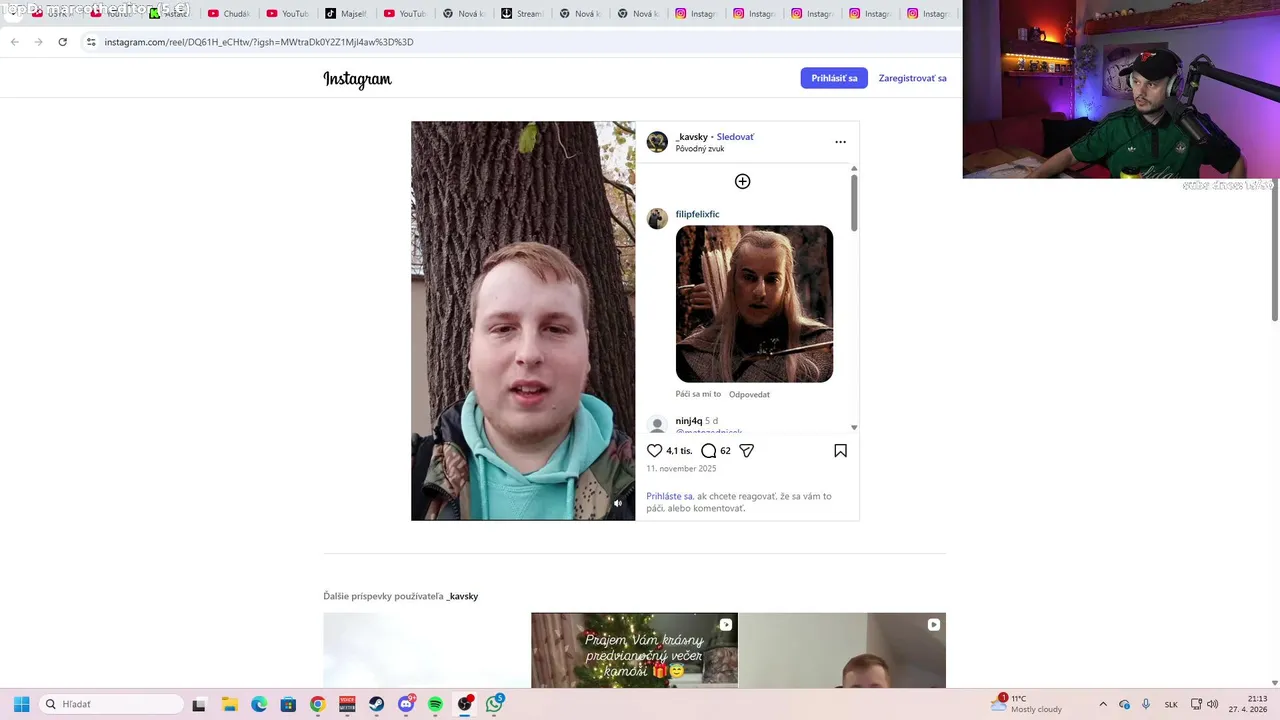The width and height of the screenshot is (1280, 720).
Task: Click the comments scroll-up arrow
Action: (854, 168)
